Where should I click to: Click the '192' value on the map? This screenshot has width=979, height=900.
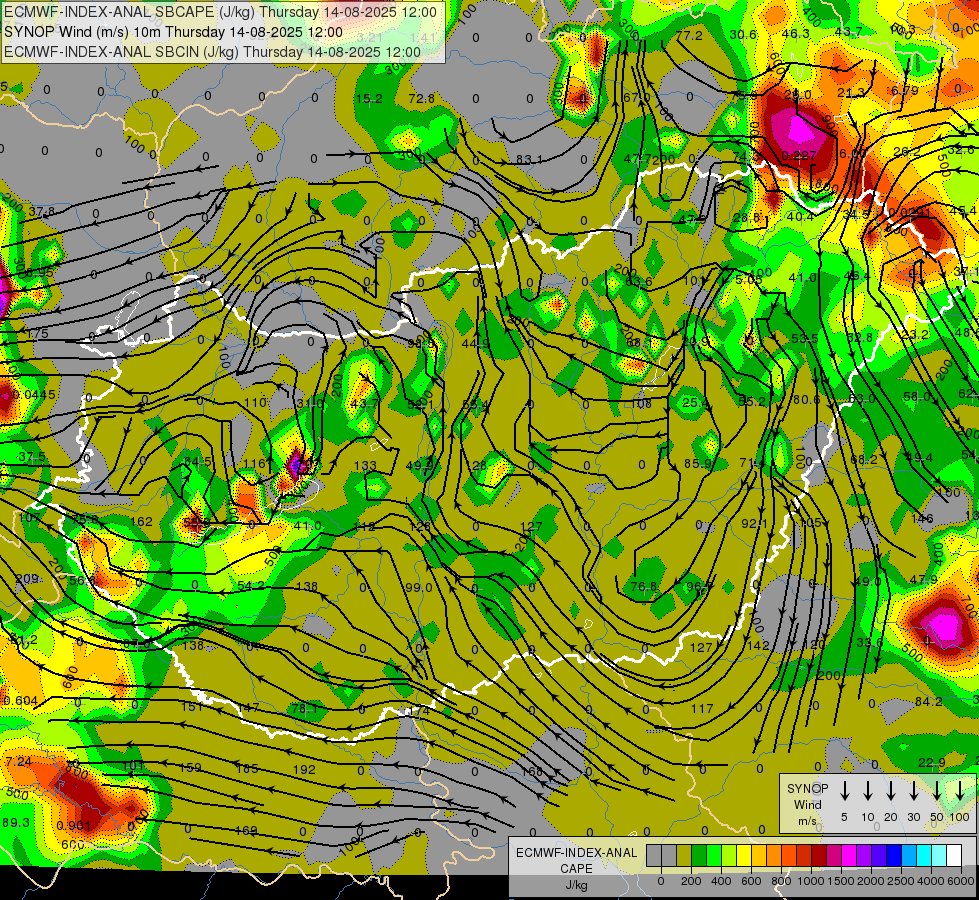pos(304,770)
